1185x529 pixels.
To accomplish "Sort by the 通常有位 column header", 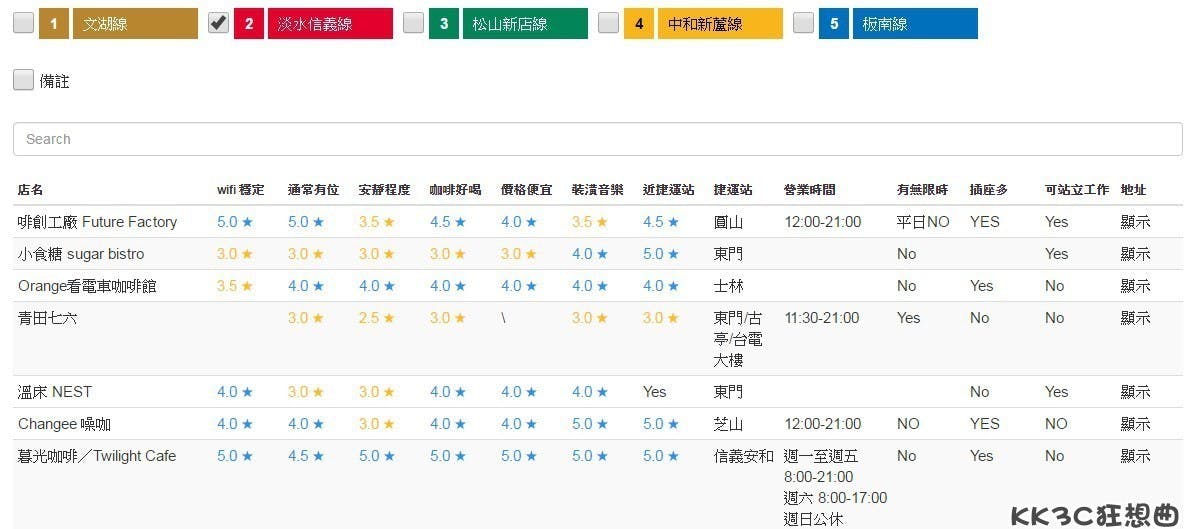I will click(x=313, y=190).
